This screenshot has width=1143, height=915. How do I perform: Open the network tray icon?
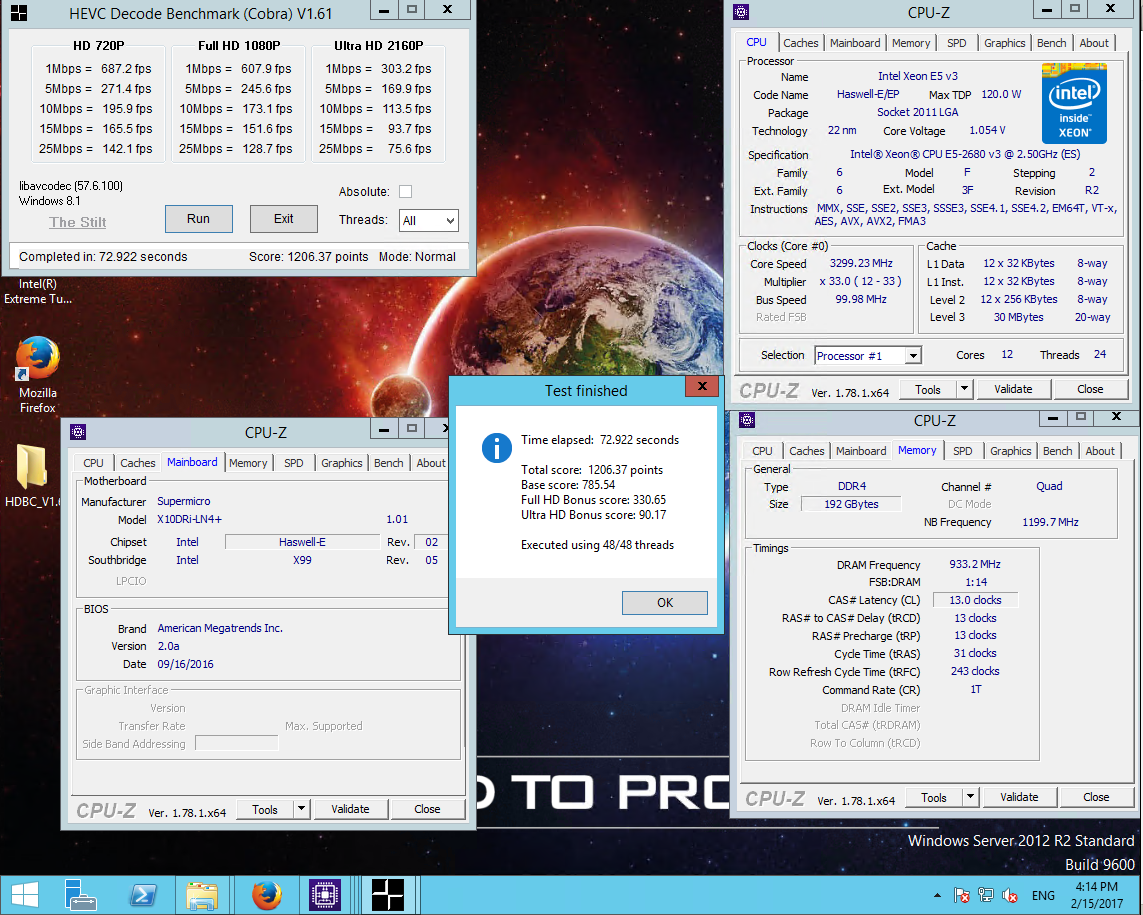click(986, 895)
